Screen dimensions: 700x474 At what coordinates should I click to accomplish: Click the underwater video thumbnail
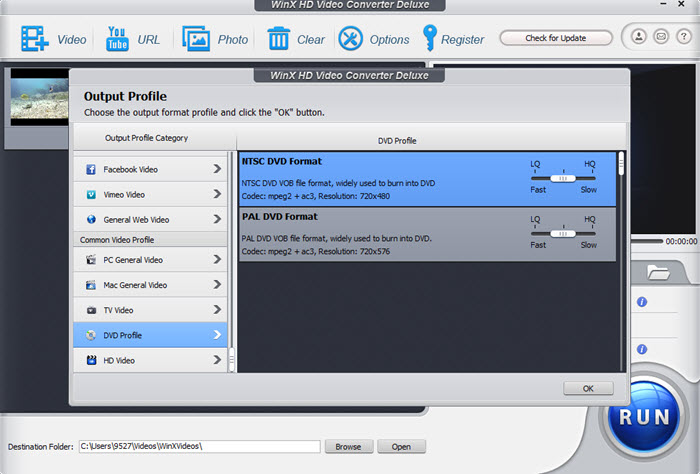click(x=39, y=97)
